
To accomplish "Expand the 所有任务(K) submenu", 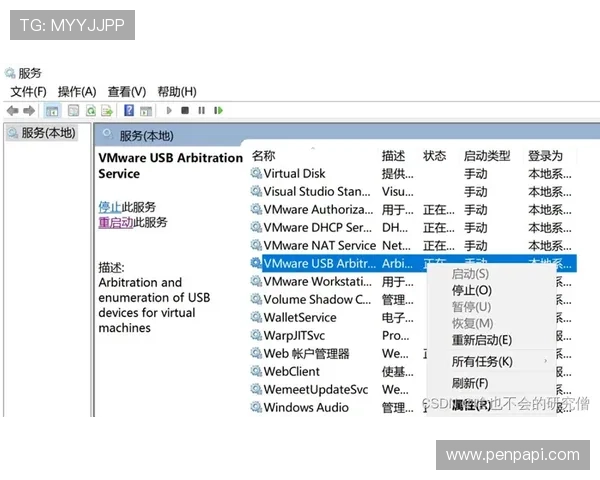I will point(481,361).
